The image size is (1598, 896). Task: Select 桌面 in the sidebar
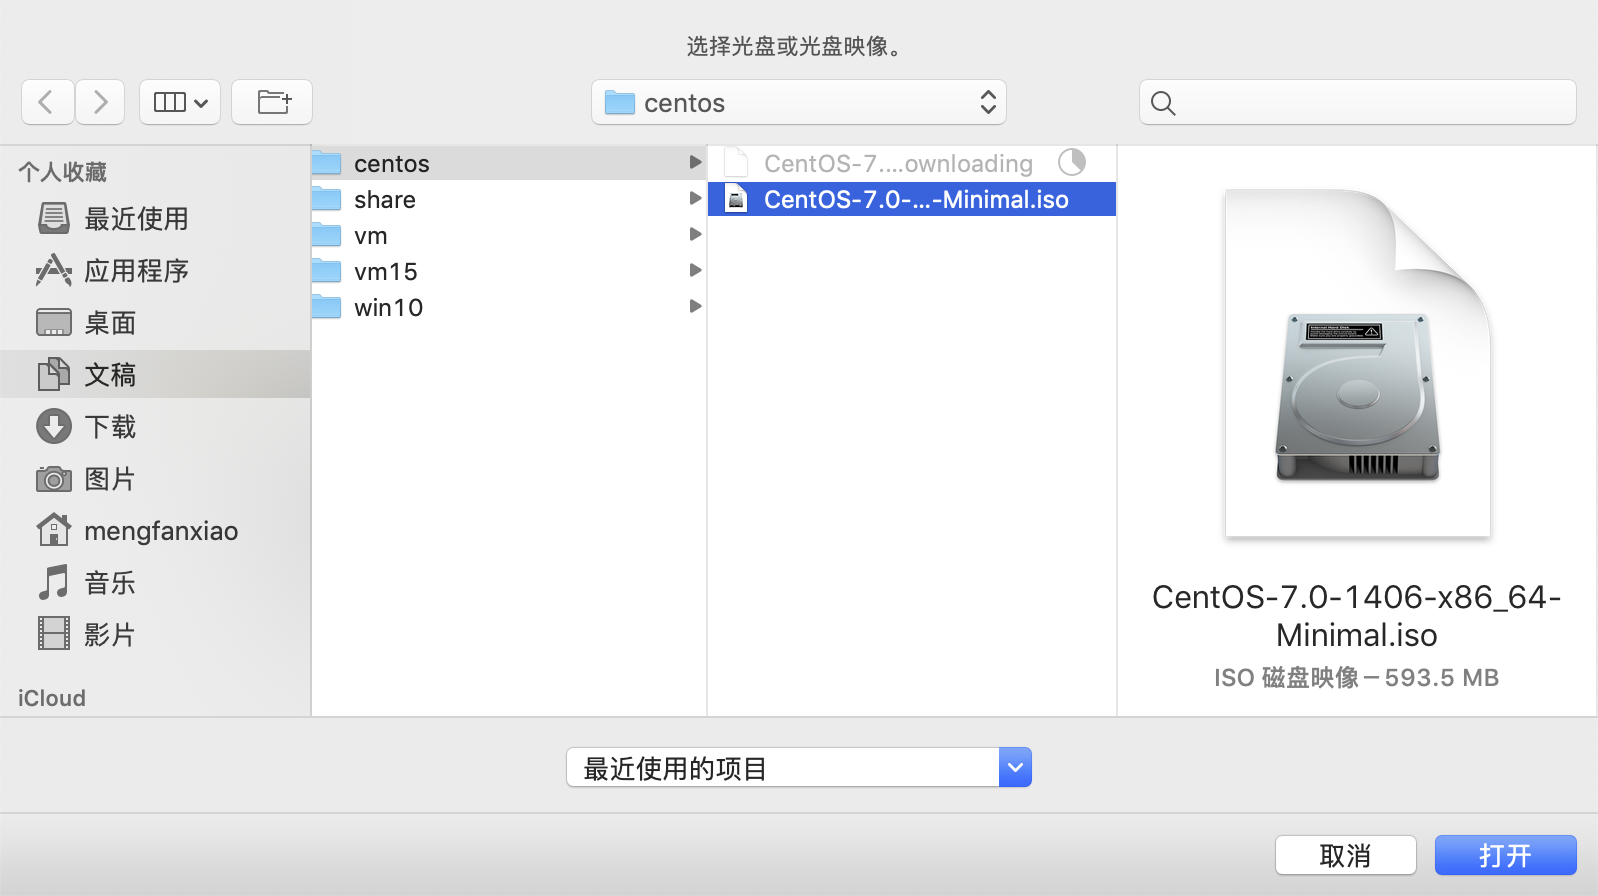110,323
